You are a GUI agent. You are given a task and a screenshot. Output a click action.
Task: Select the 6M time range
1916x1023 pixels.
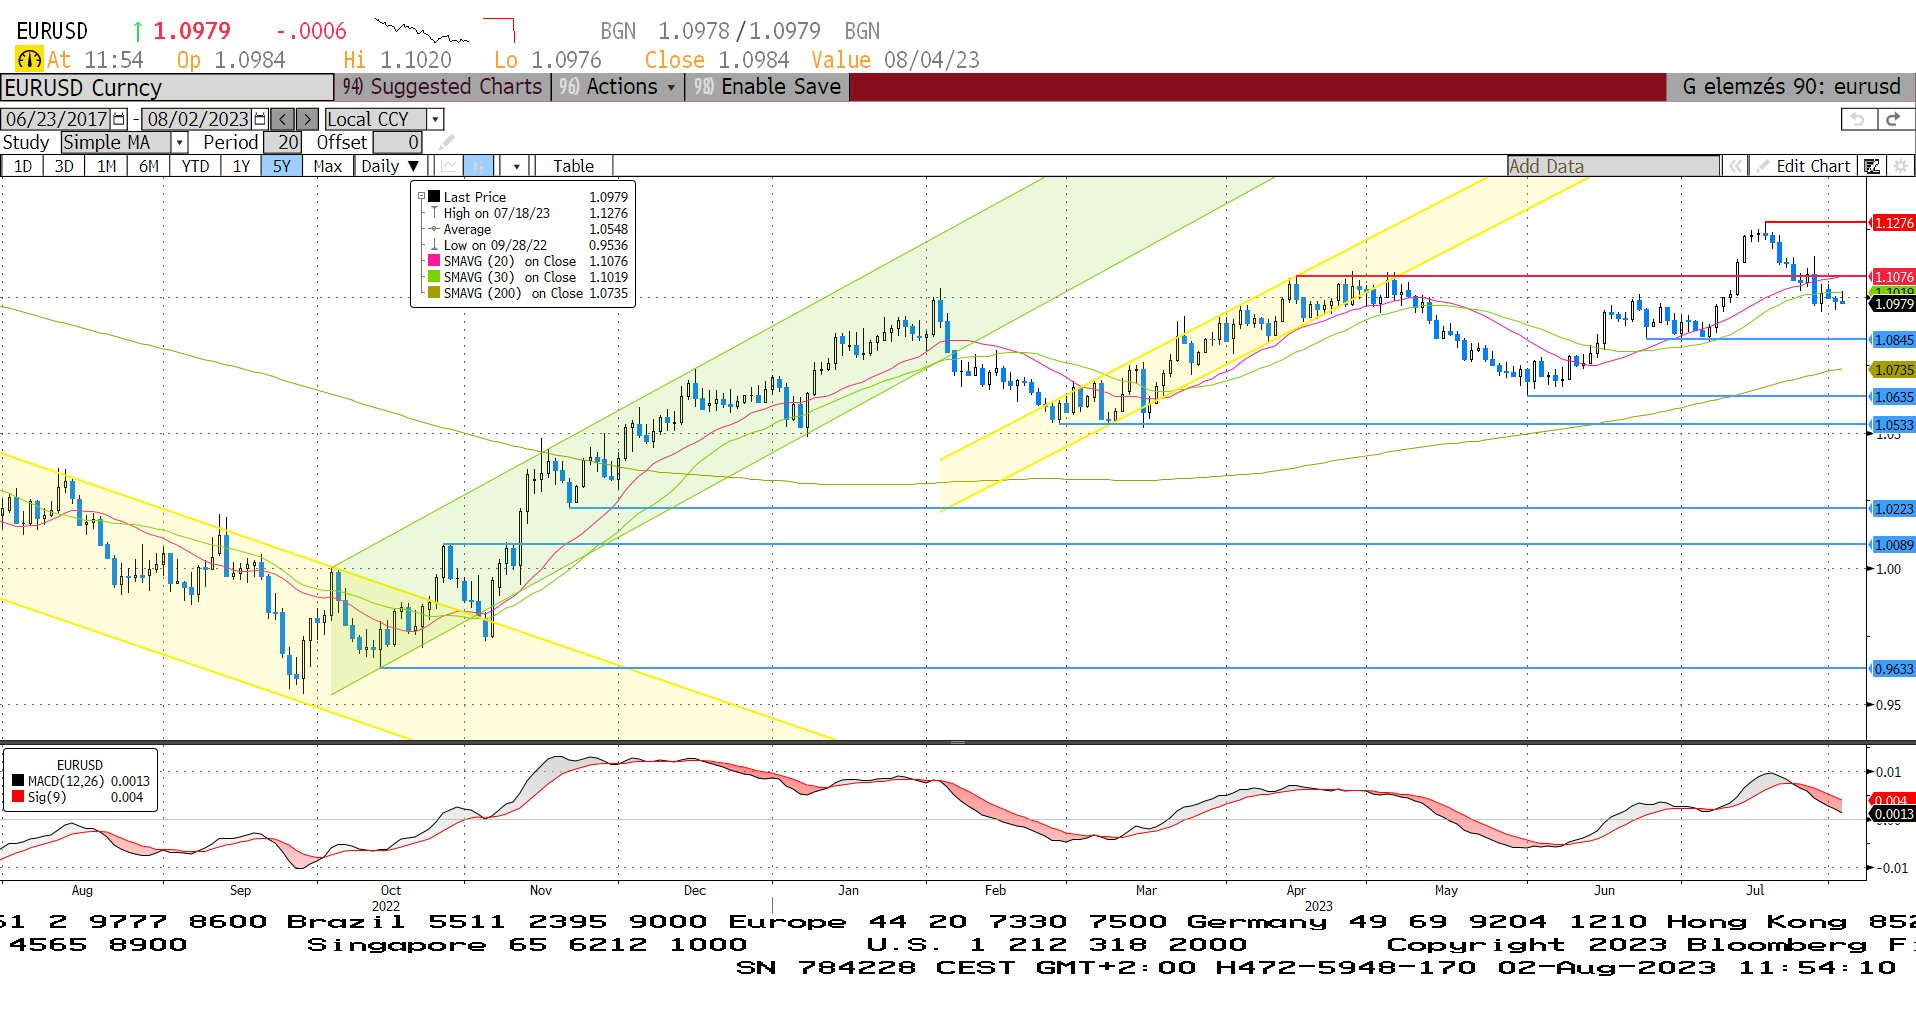149,166
